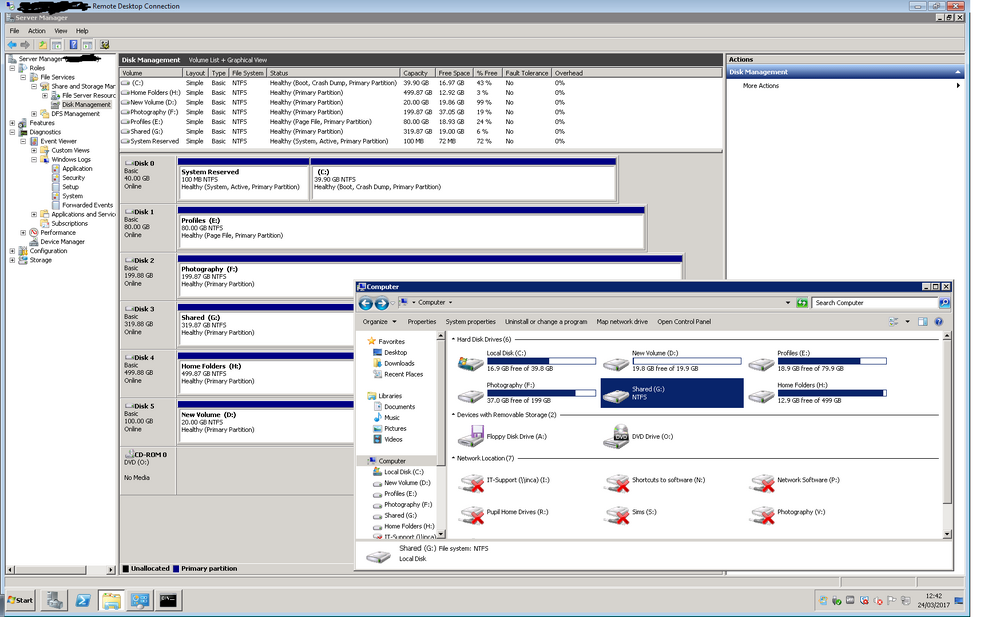Collapse the Hard Disk Drives group
The width and height of the screenshot is (1000, 617).
click(x=453, y=339)
